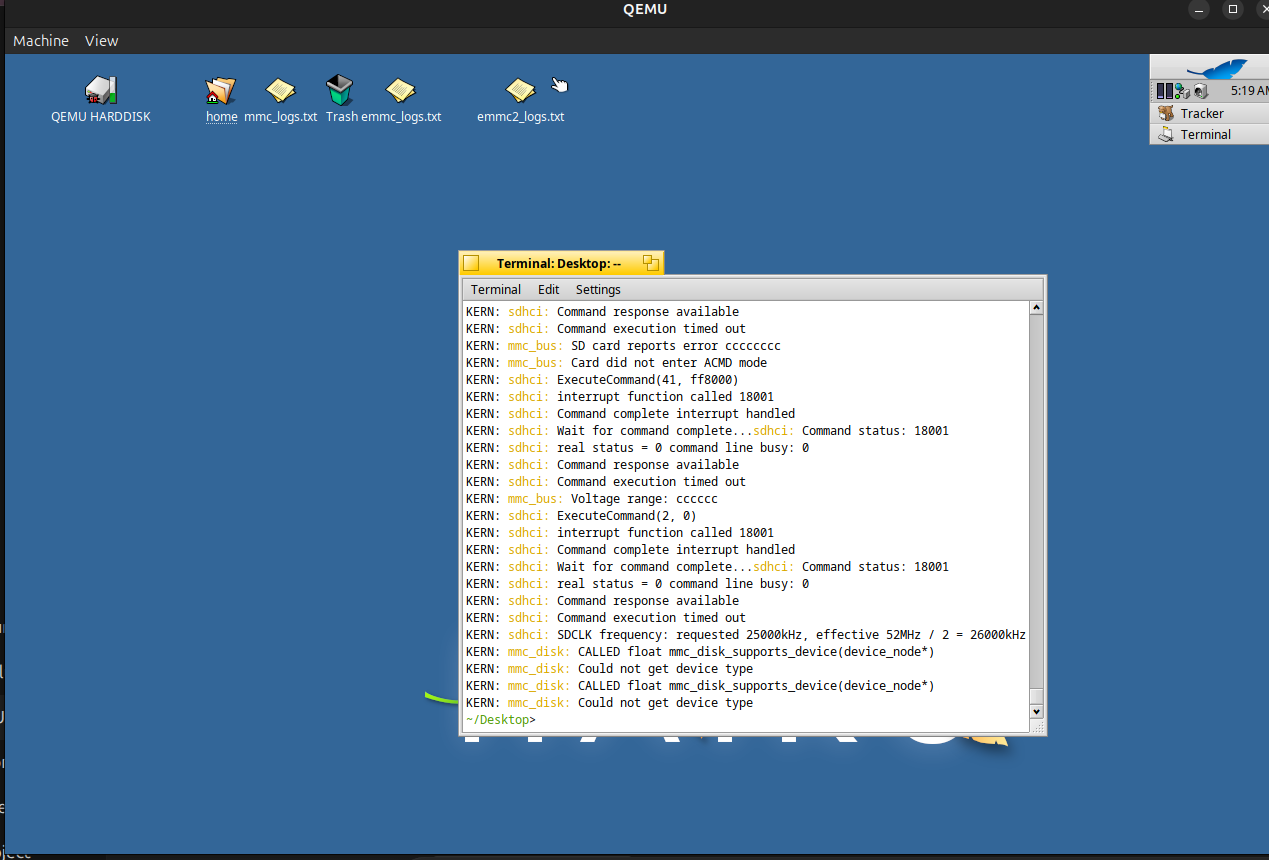1269x860 pixels.
Task: Open the QEMU HARDDISK desktop icon
Action: click(100, 91)
